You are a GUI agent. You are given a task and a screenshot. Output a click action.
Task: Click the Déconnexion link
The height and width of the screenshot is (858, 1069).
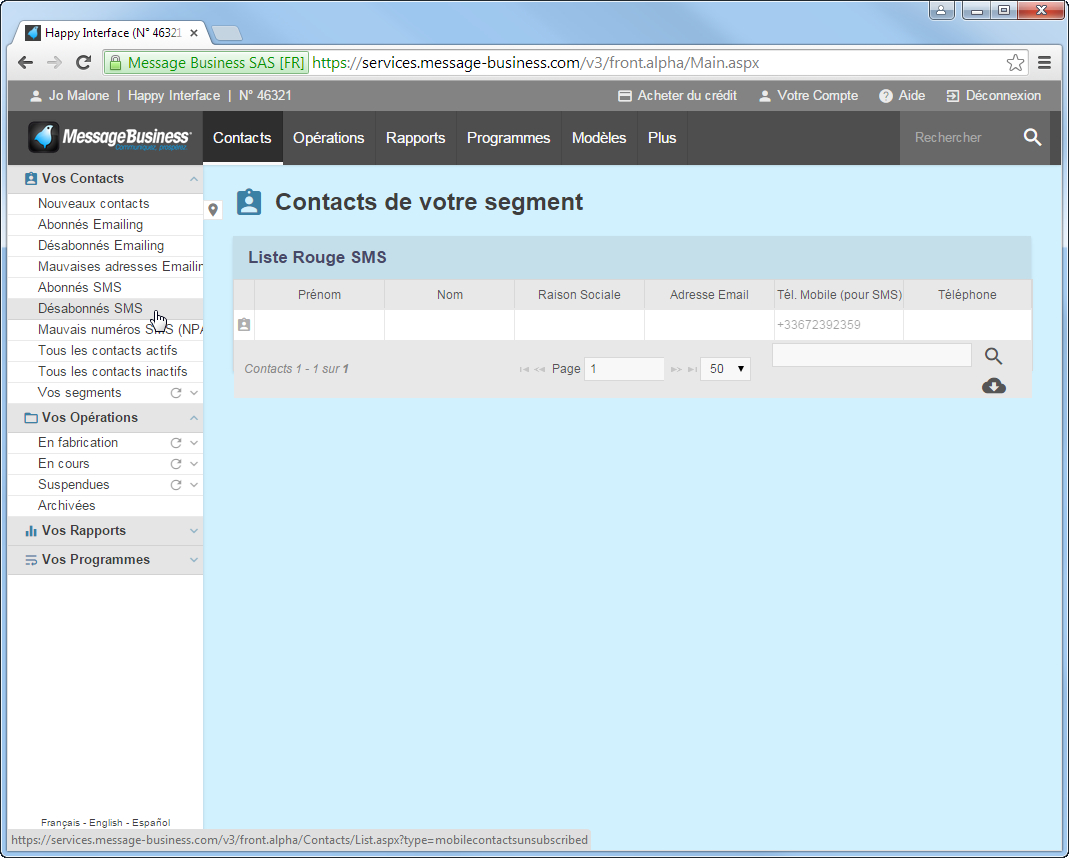(x=993, y=96)
